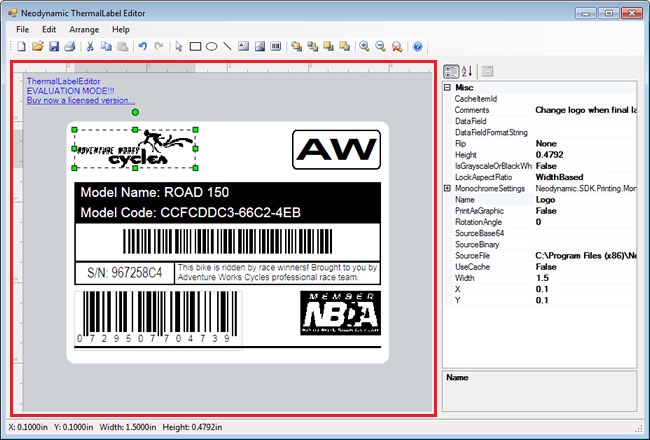This screenshot has width=650, height=440.
Task: Change UseCache value False
Action: (x=585, y=267)
